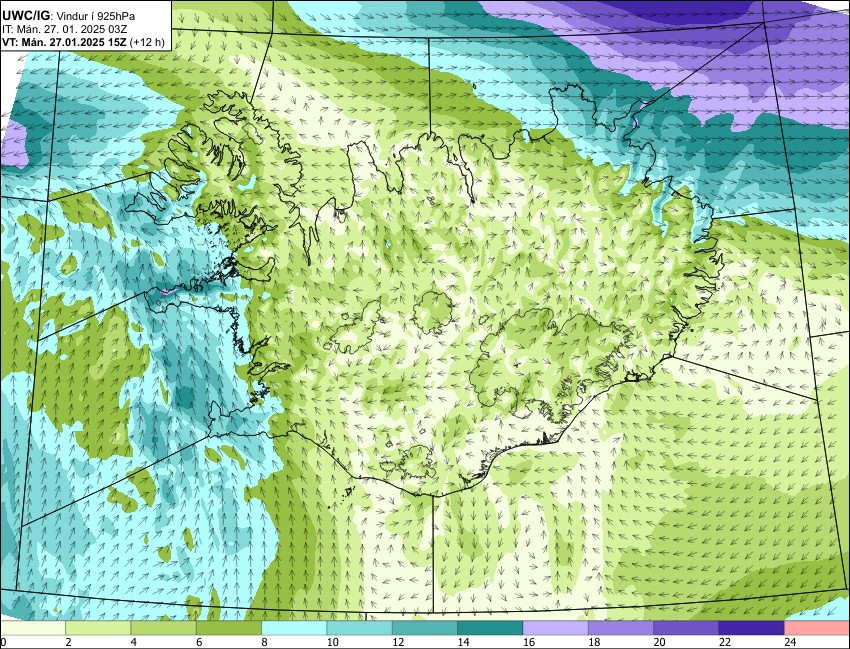
Task: Click the legend scale label '0'
Action: coord(3,642)
